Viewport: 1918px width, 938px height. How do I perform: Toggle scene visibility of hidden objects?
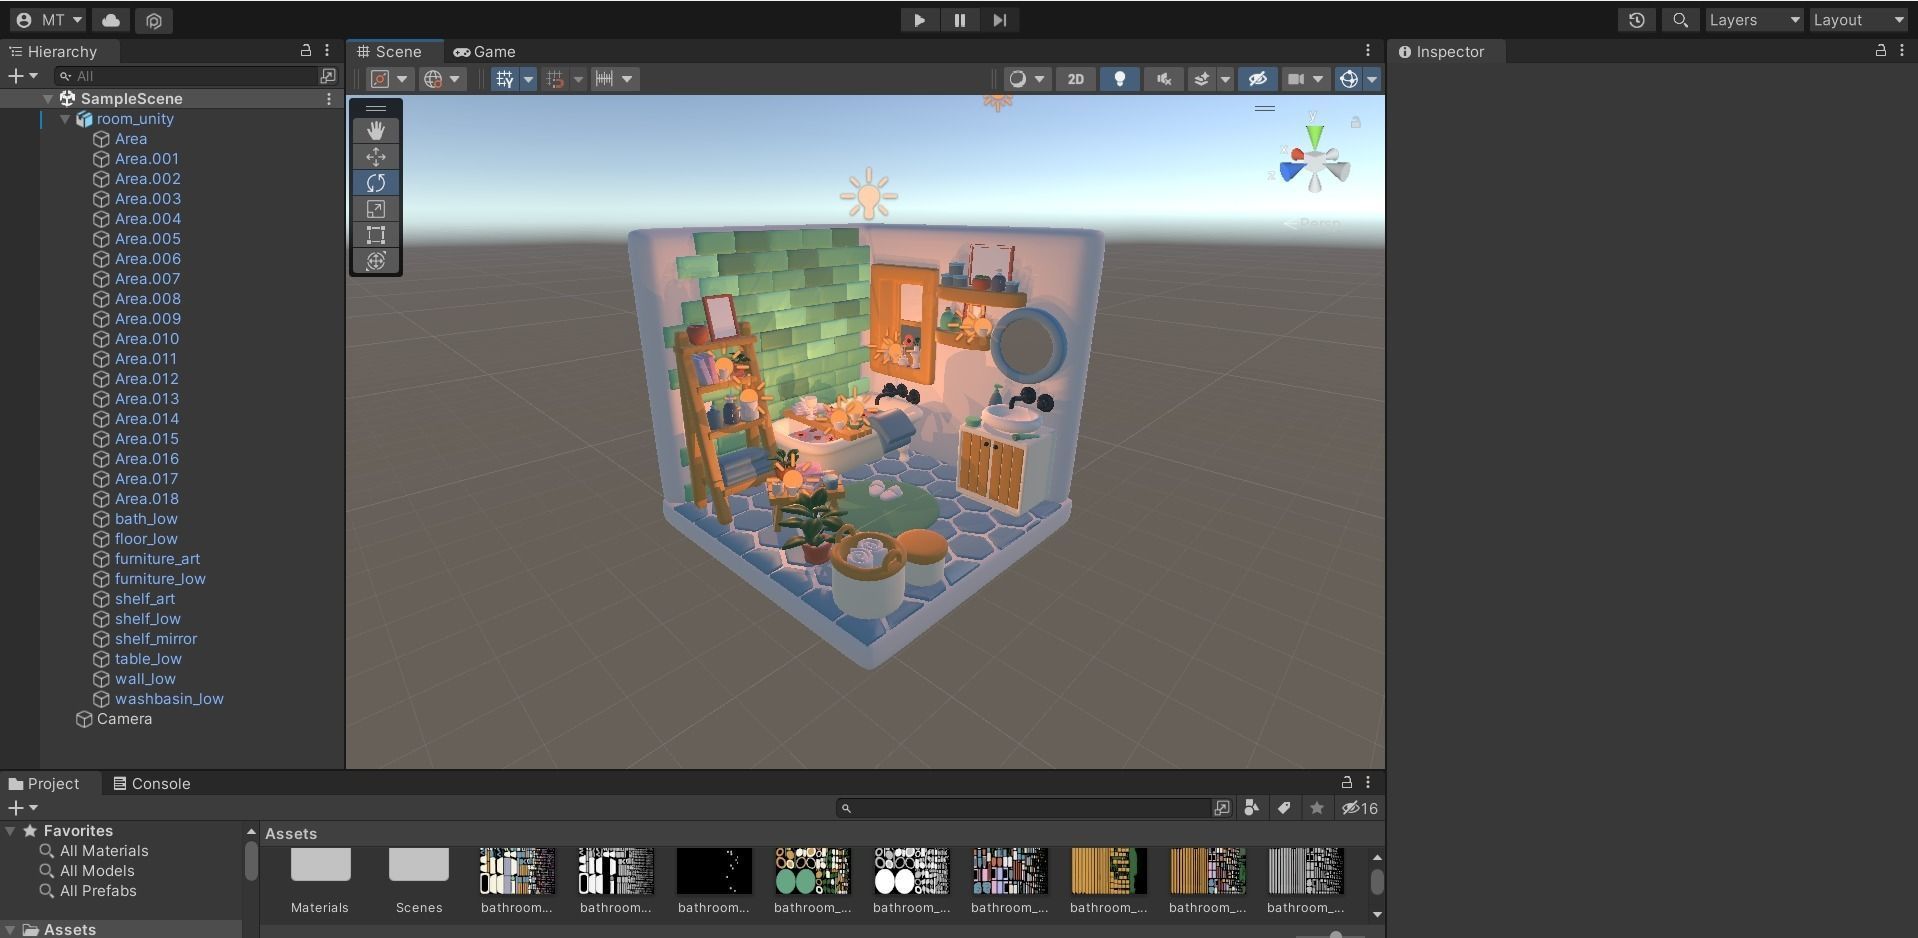tap(1258, 79)
